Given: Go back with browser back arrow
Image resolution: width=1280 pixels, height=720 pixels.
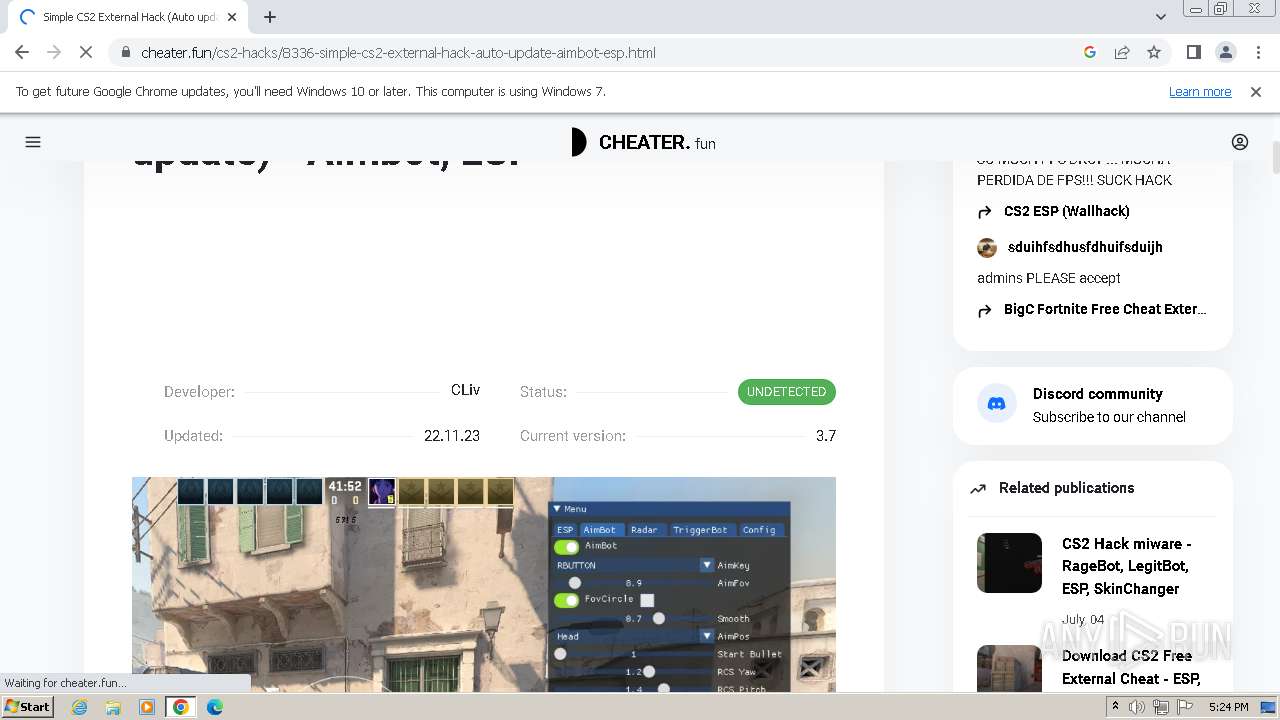Looking at the screenshot, I should [x=22, y=52].
